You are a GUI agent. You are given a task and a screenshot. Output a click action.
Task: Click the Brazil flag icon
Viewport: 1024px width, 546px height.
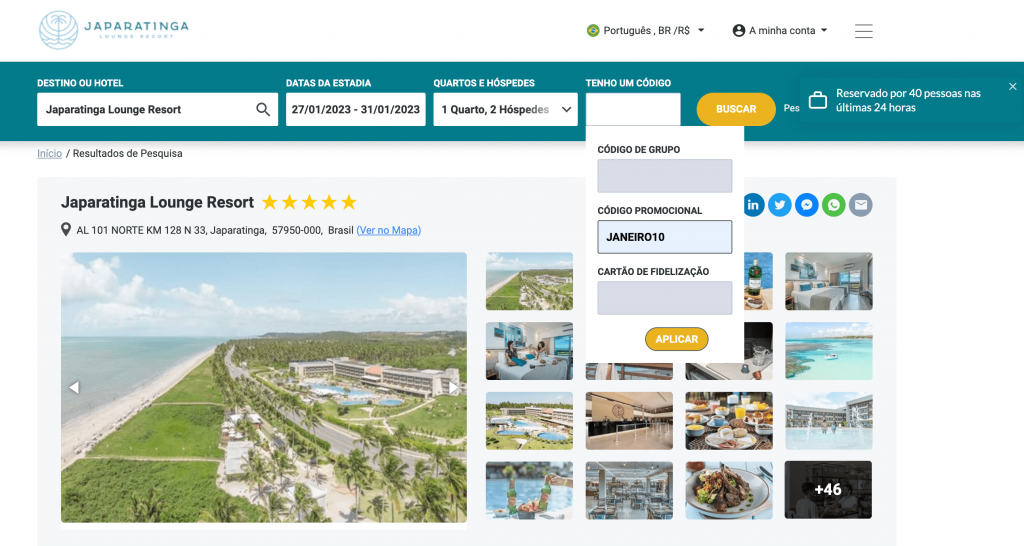[x=593, y=31]
